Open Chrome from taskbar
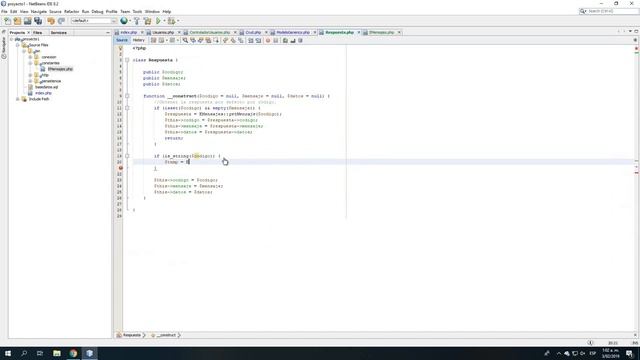 click(x=73, y=353)
